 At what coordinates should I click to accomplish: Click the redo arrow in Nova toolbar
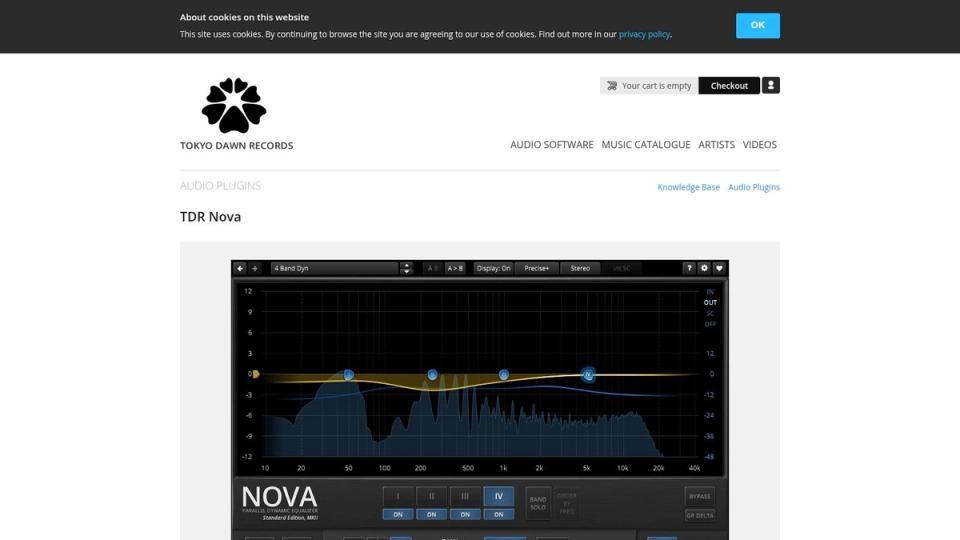[255, 268]
